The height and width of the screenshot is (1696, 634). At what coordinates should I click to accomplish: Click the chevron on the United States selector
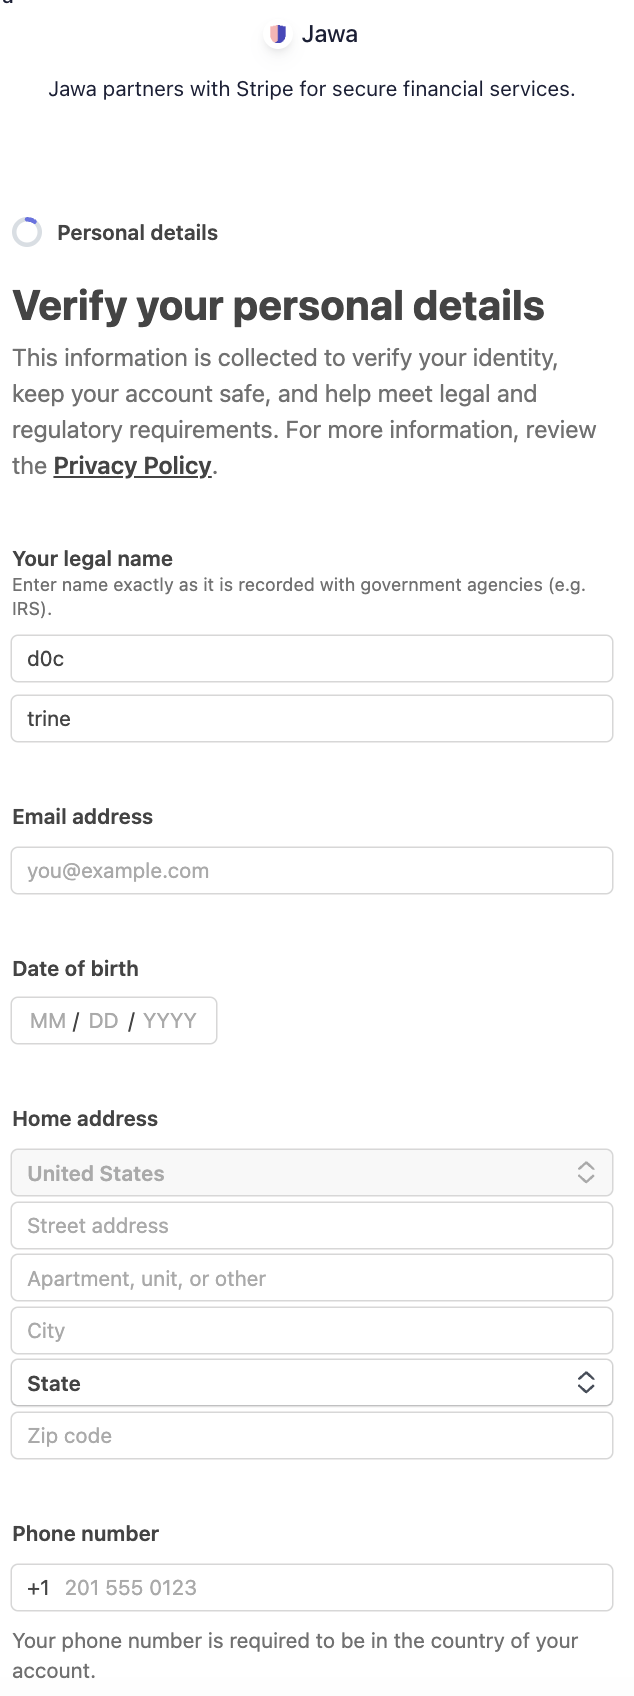pos(586,1172)
